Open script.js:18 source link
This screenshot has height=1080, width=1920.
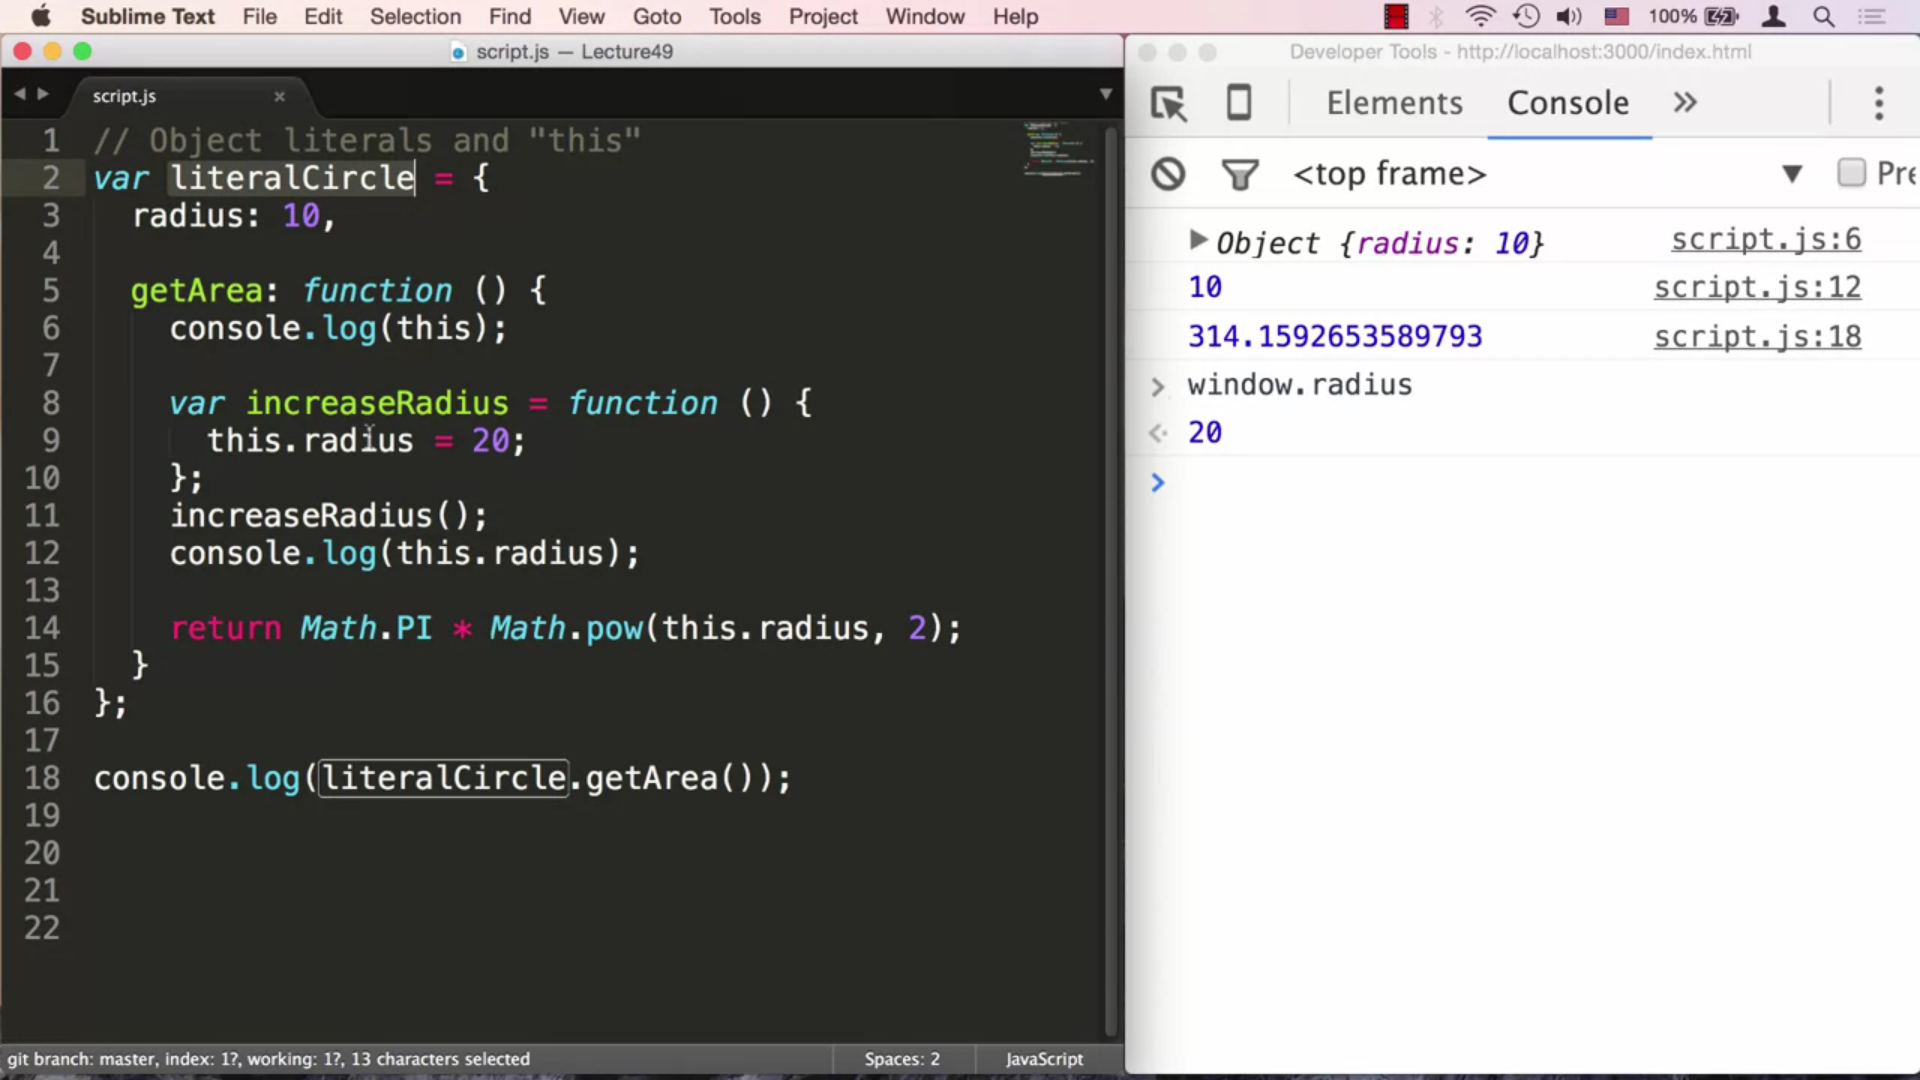[x=1757, y=337]
